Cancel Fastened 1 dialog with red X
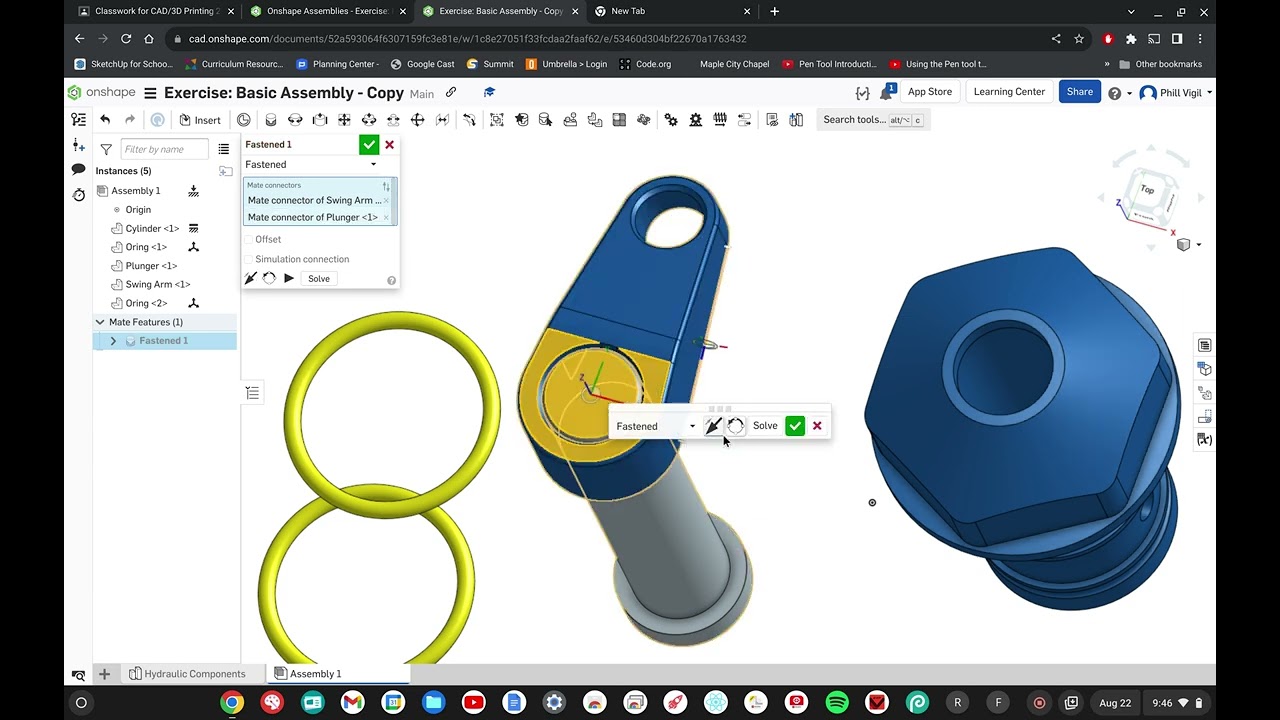The width and height of the screenshot is (1280, 720). click(390, 145)
